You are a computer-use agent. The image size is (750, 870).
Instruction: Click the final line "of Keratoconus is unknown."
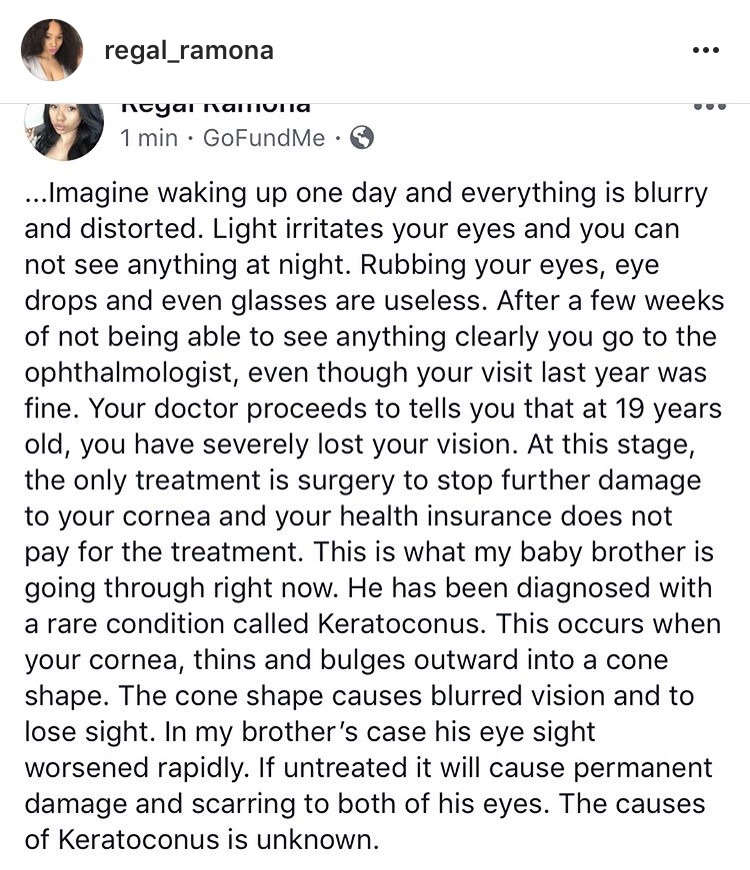(202, 839)
